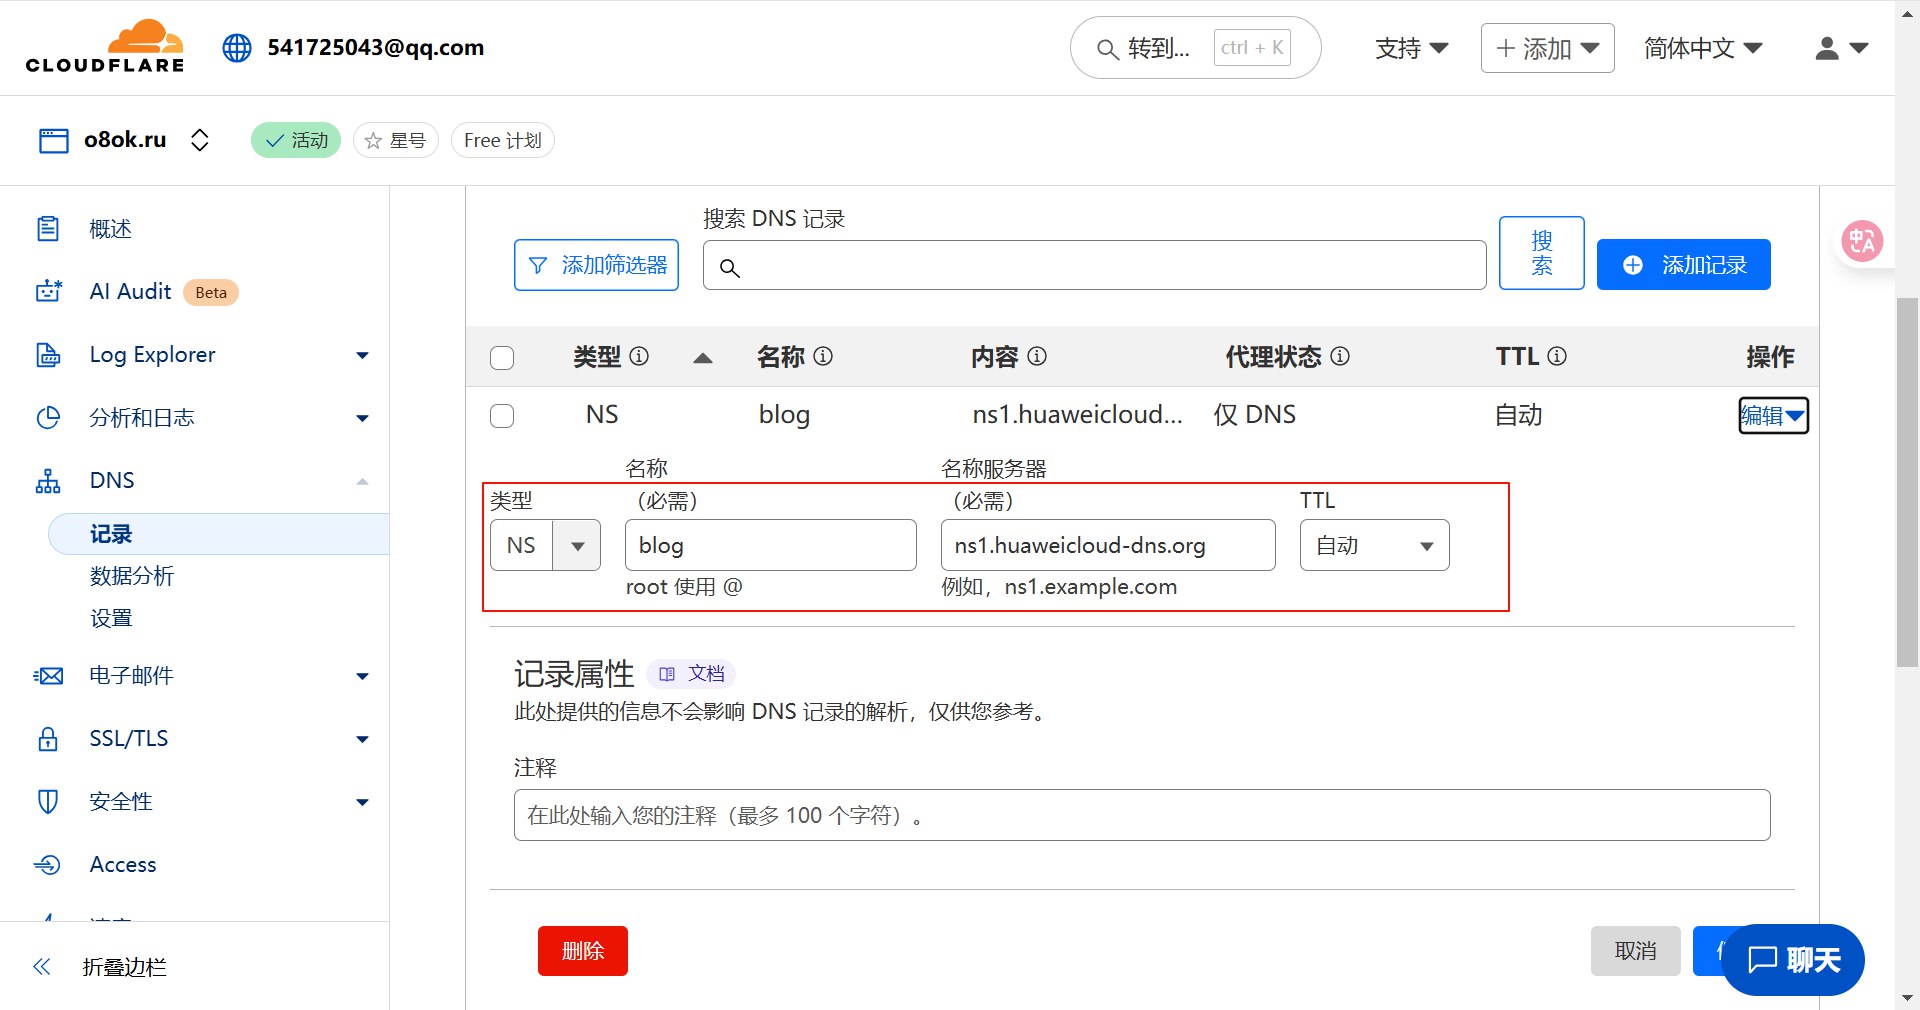The width and height of the screenshot is (1920, 1010).
Task: Click the 注释 comment input field
Action: 1141,815
